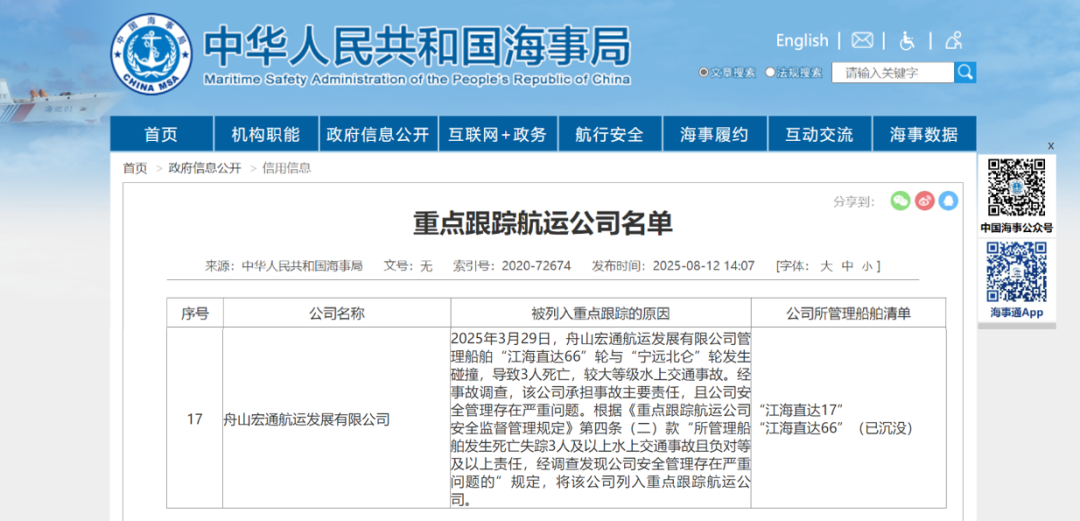This screenshot has height=521, width=1080.
Task: Click the China MSA anchor logo
Action: coord(153,51)
